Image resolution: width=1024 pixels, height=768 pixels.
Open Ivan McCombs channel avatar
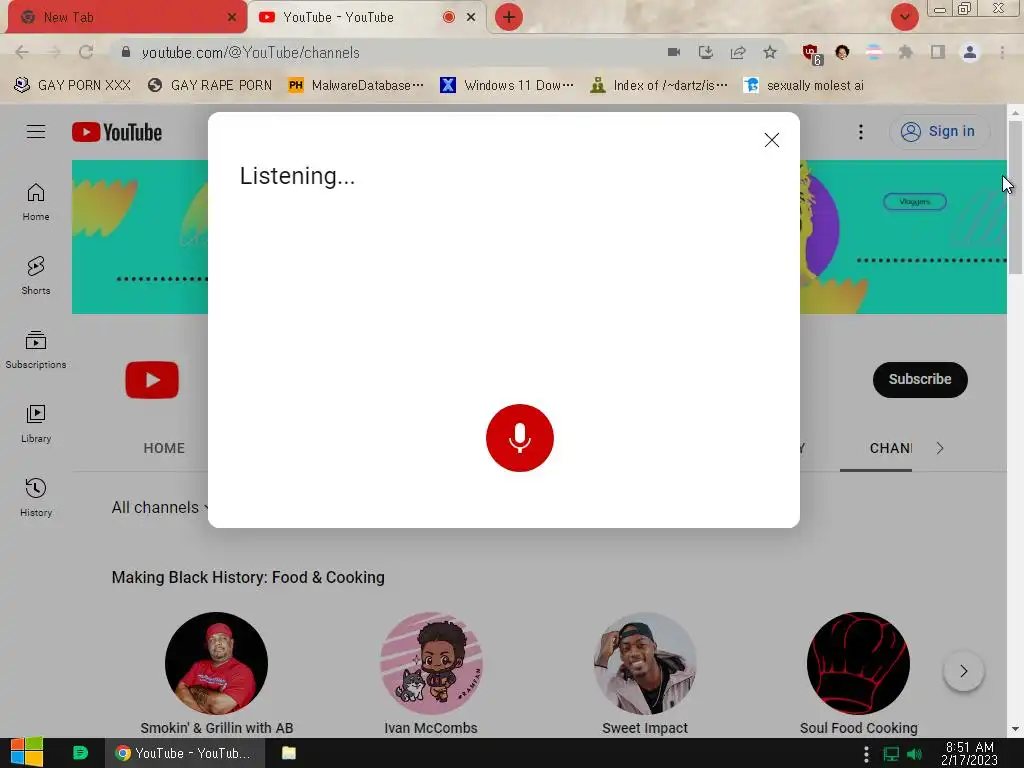[431, 663]
